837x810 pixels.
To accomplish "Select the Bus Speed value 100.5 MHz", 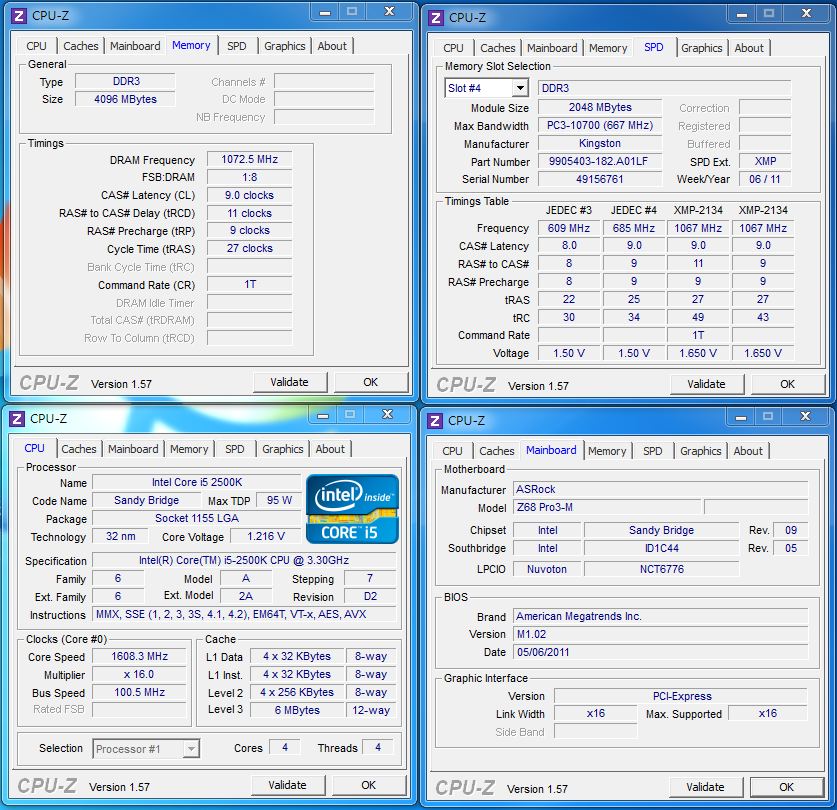I will point(139,693).
